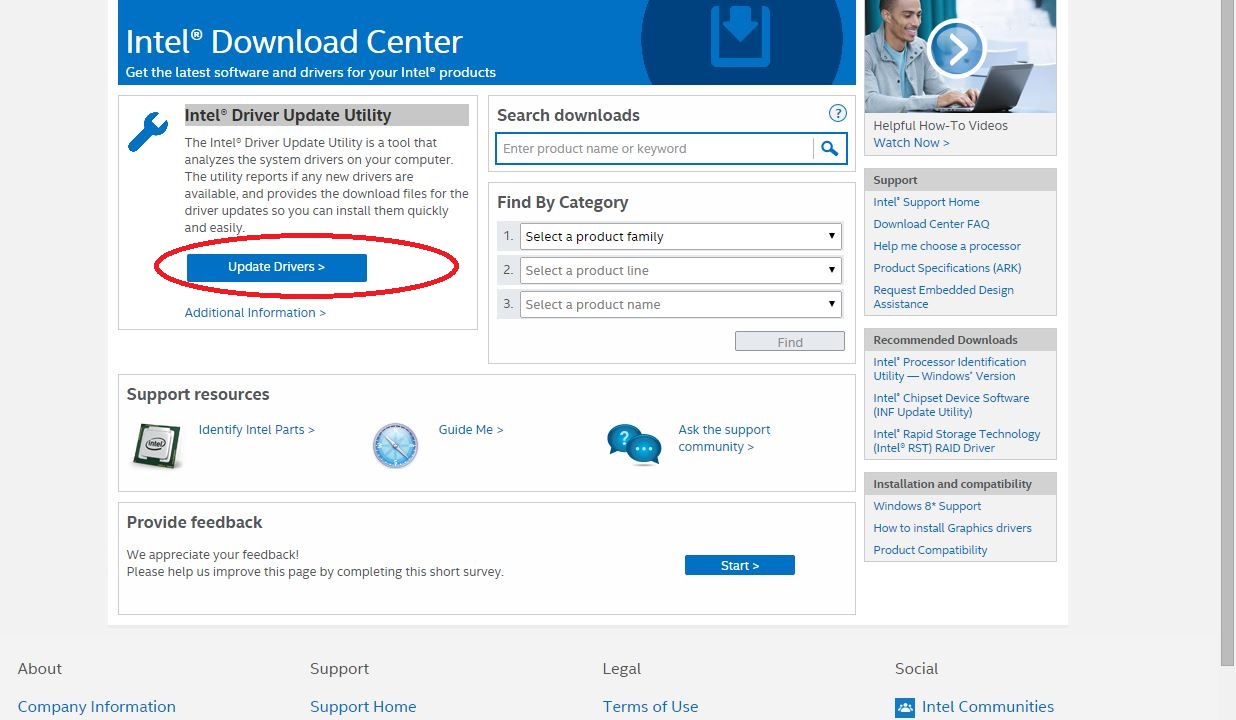Screen dimensions: 1236x720
Task: Open How to install Graphics drivers
Action: click(x=953, y=528)
